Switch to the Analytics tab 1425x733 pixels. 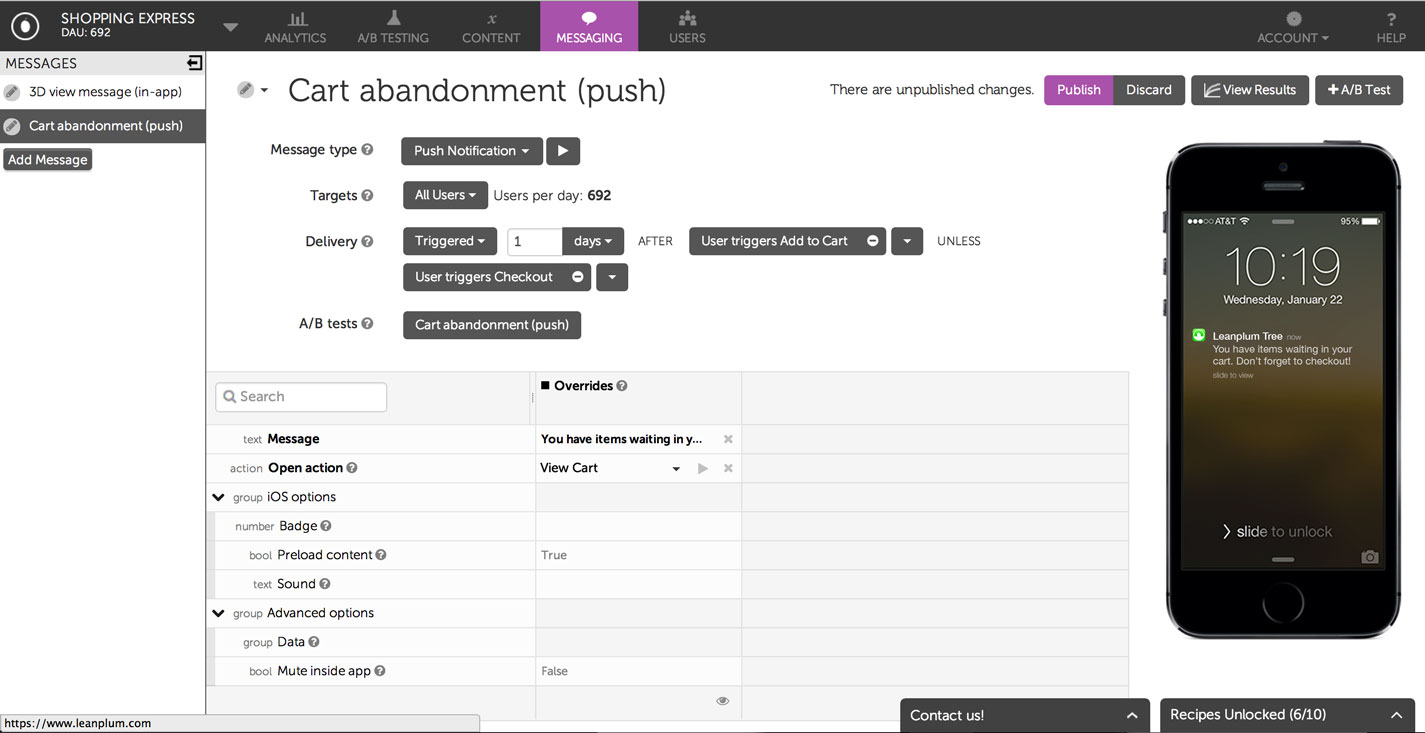click(x=295, y=26)
